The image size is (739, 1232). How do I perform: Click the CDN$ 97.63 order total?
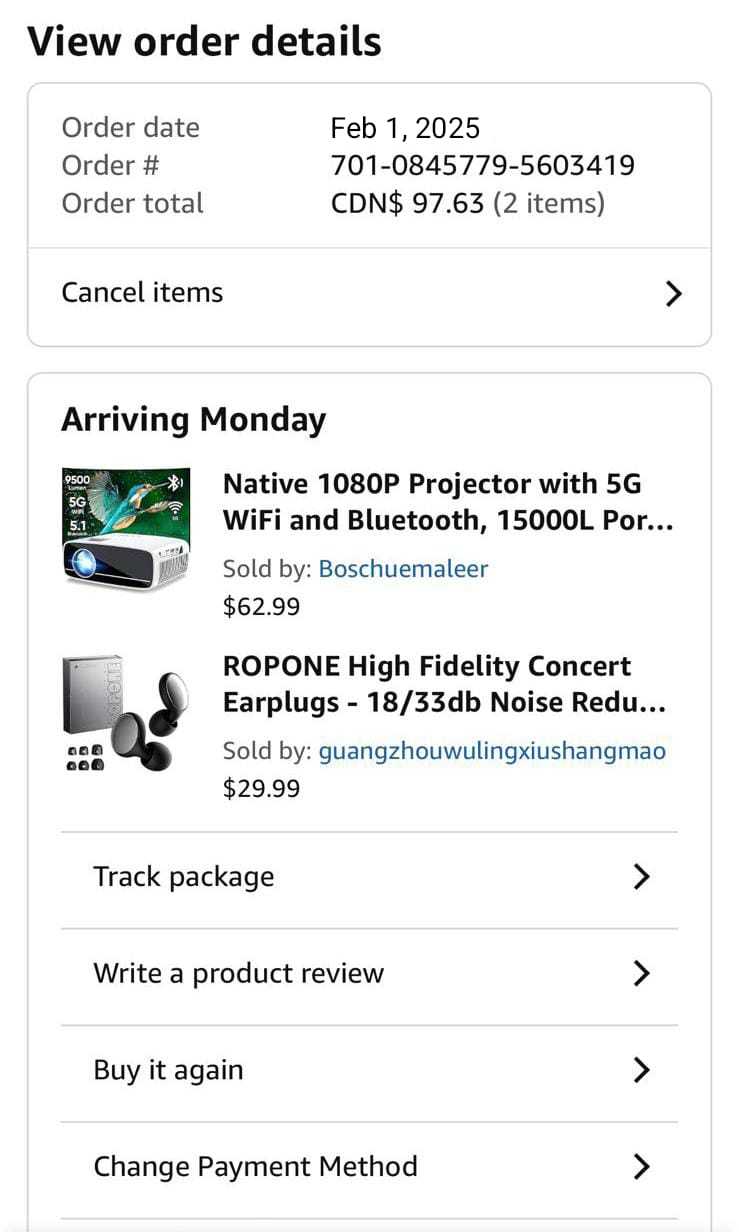pyautogui.click(x=408, y=204)
